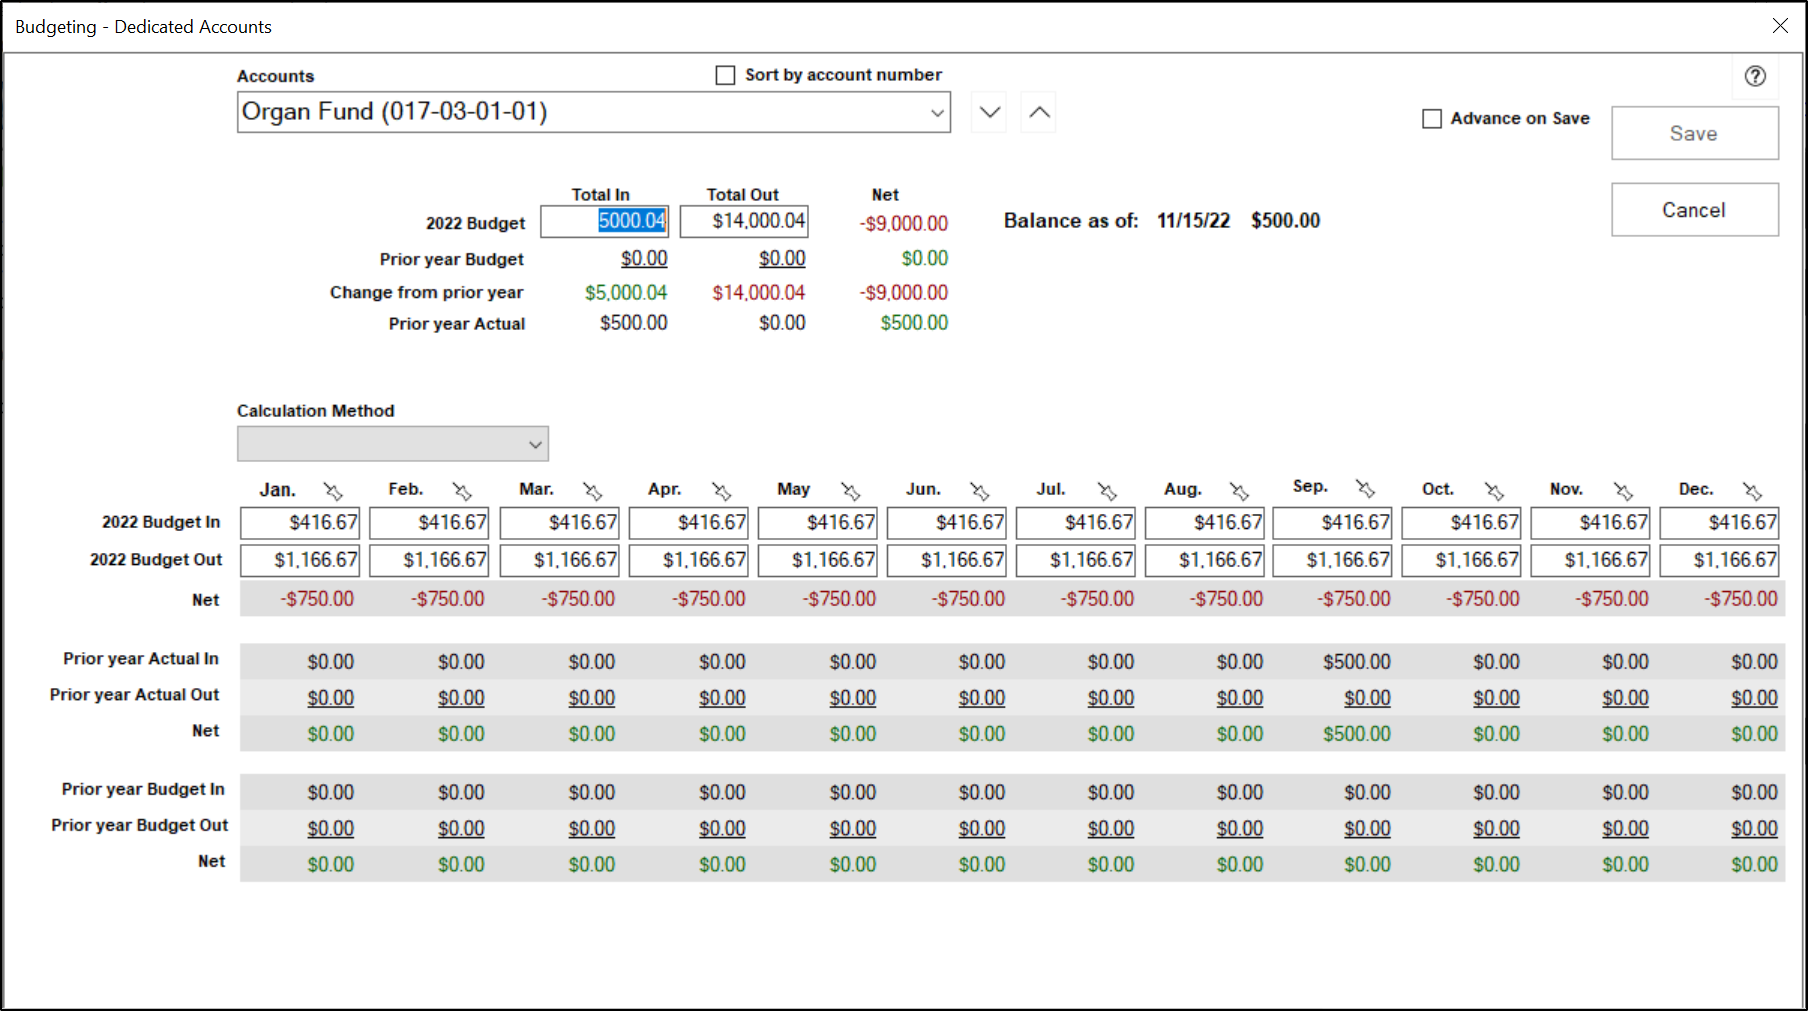This screenshot has width=1808, height=1011.
Task: Click the pin icon beside Dec.
Action: [1752, 491]
